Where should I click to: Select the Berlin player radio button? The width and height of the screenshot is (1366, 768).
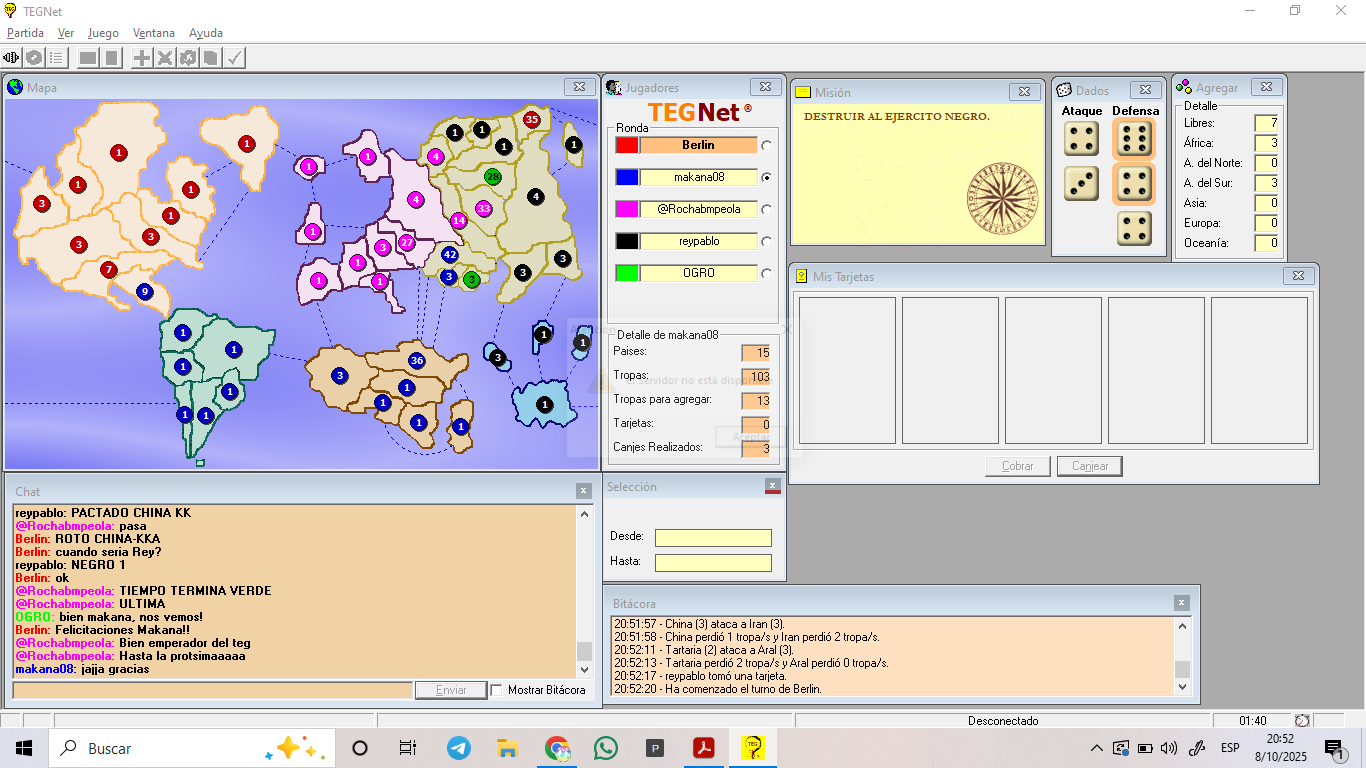(767, 145)
